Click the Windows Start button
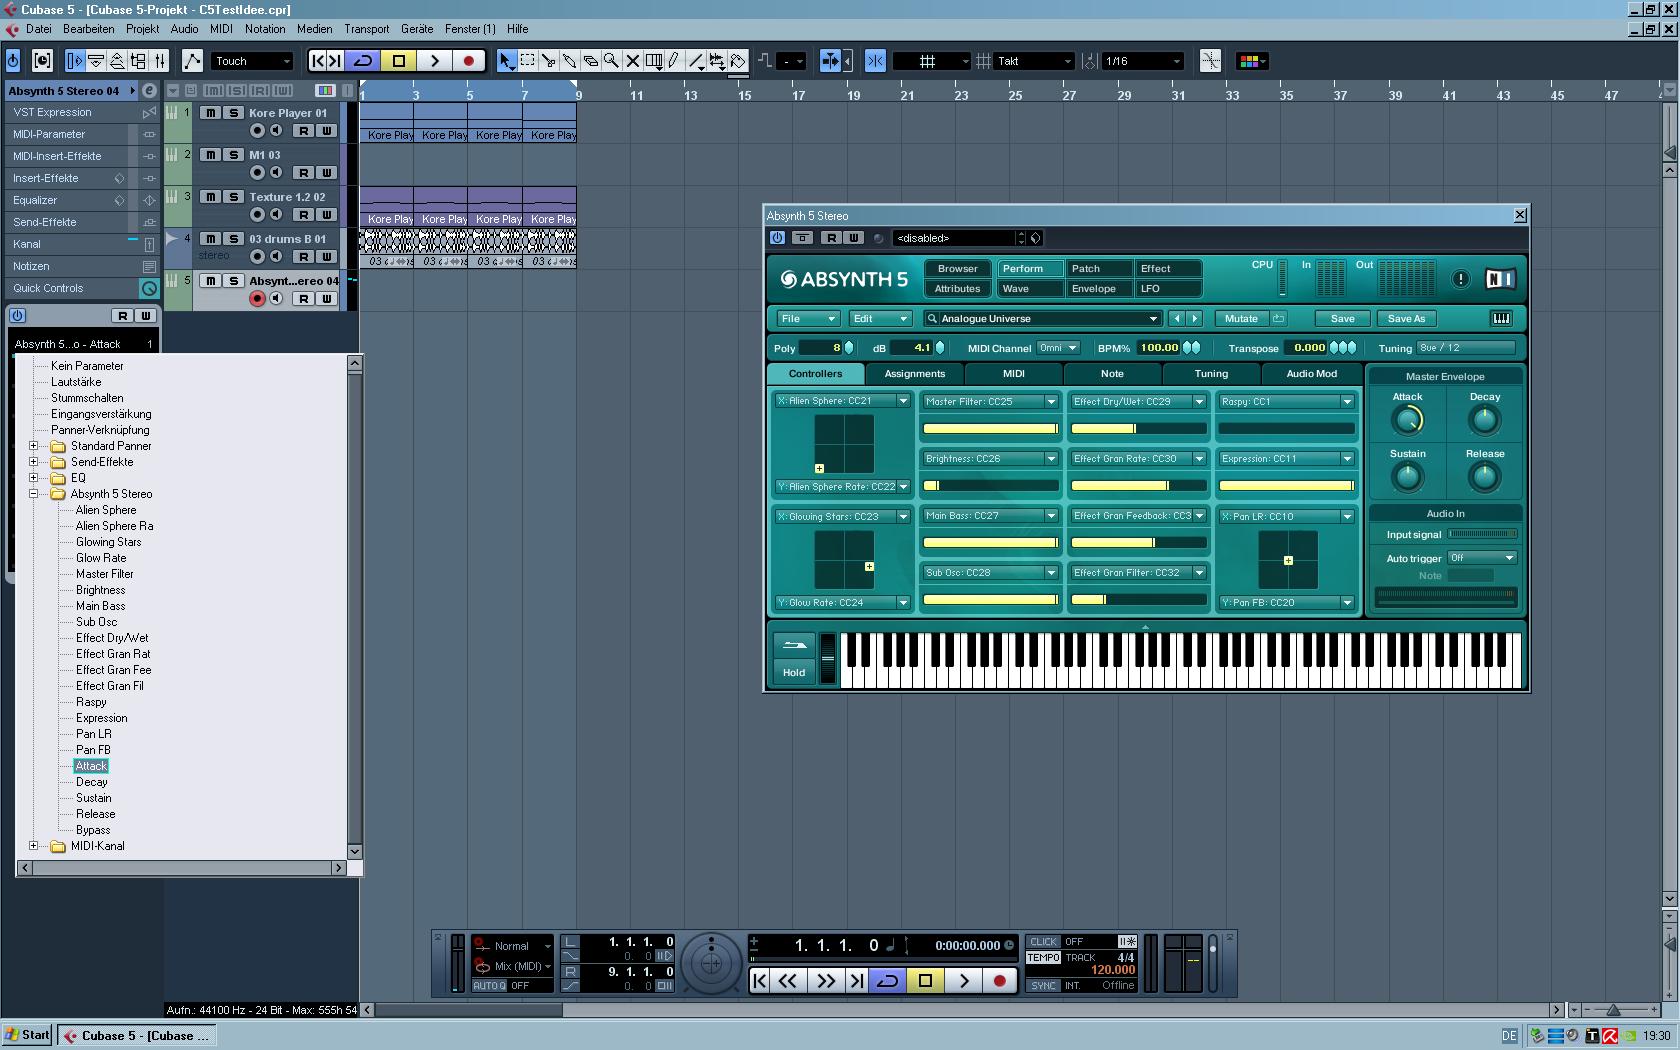 coord(27,1035)
